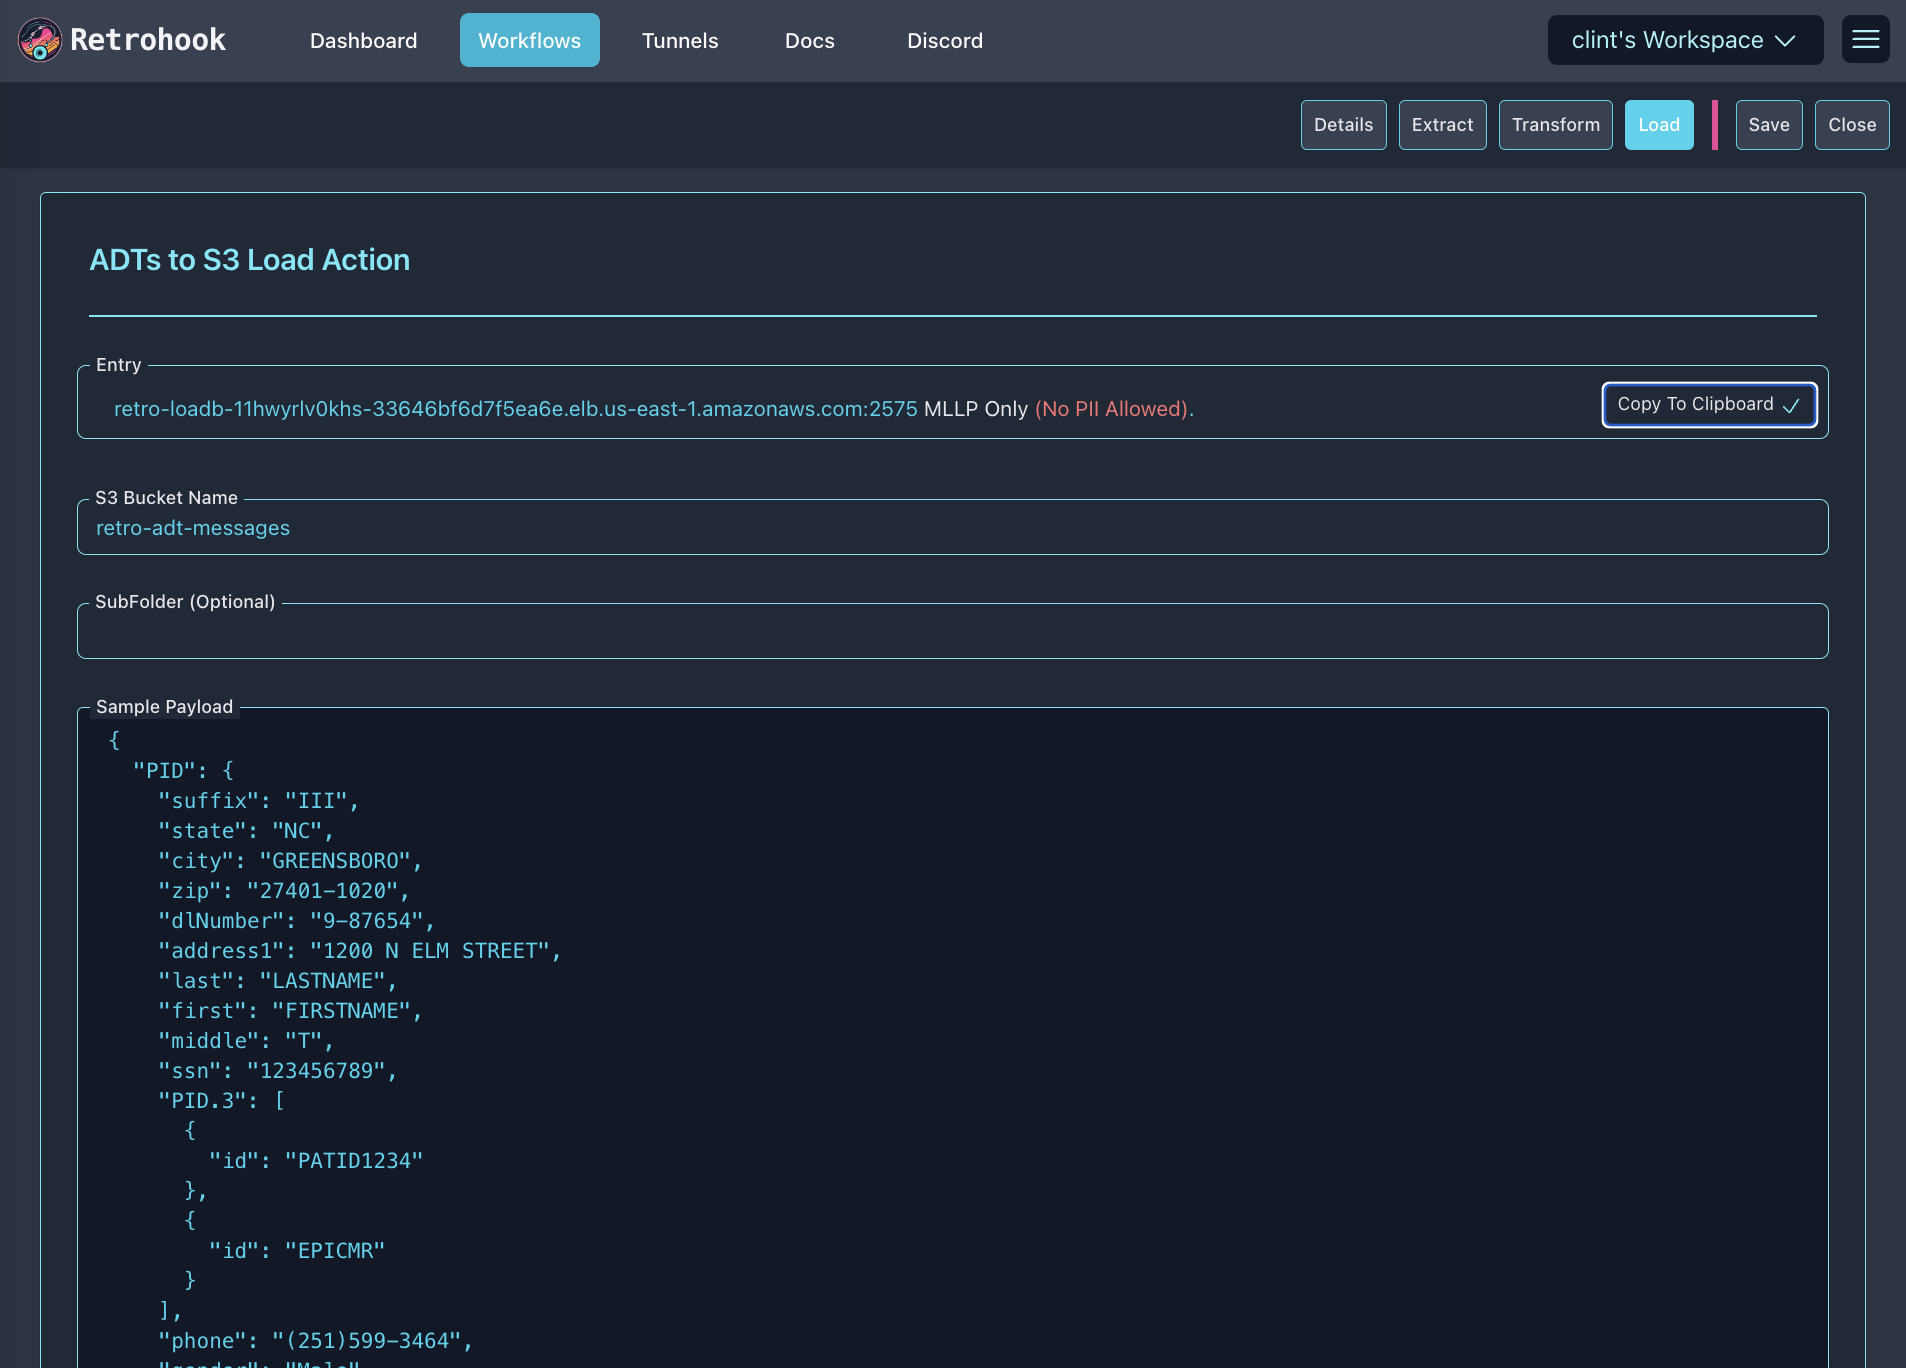1906x1368 pixels.
Task: Click the Retrohook brand name
Action: click(x=148, y=40)
